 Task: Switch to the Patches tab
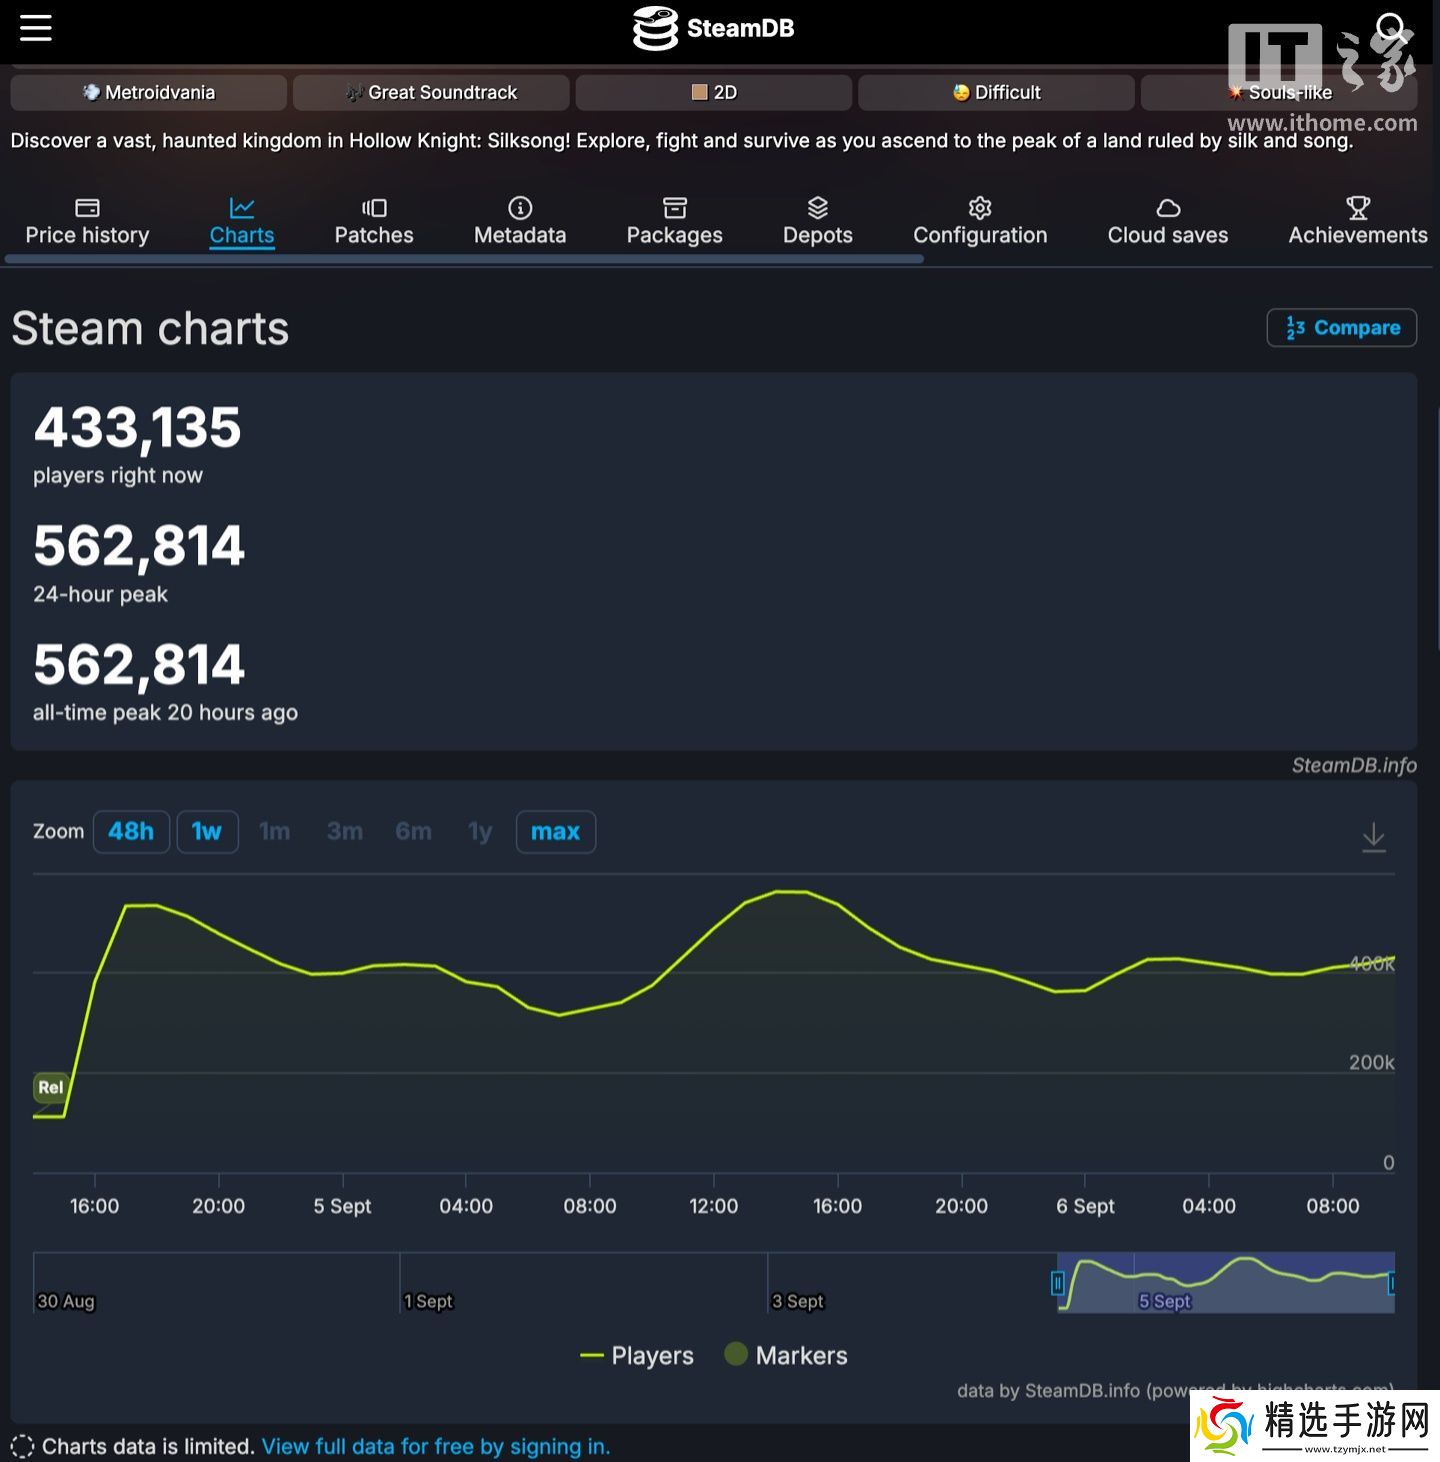click(x=373, y=221)
